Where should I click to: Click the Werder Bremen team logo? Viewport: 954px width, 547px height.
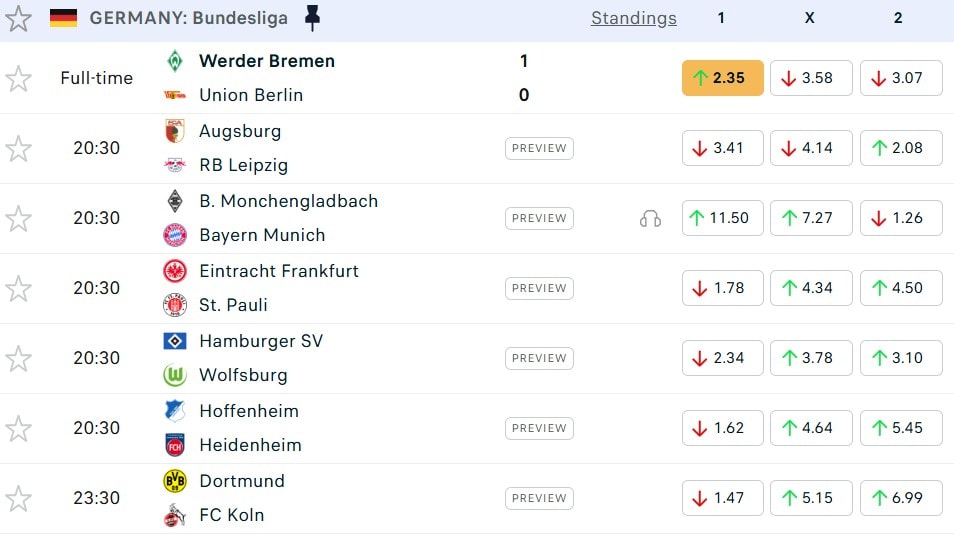175,61
